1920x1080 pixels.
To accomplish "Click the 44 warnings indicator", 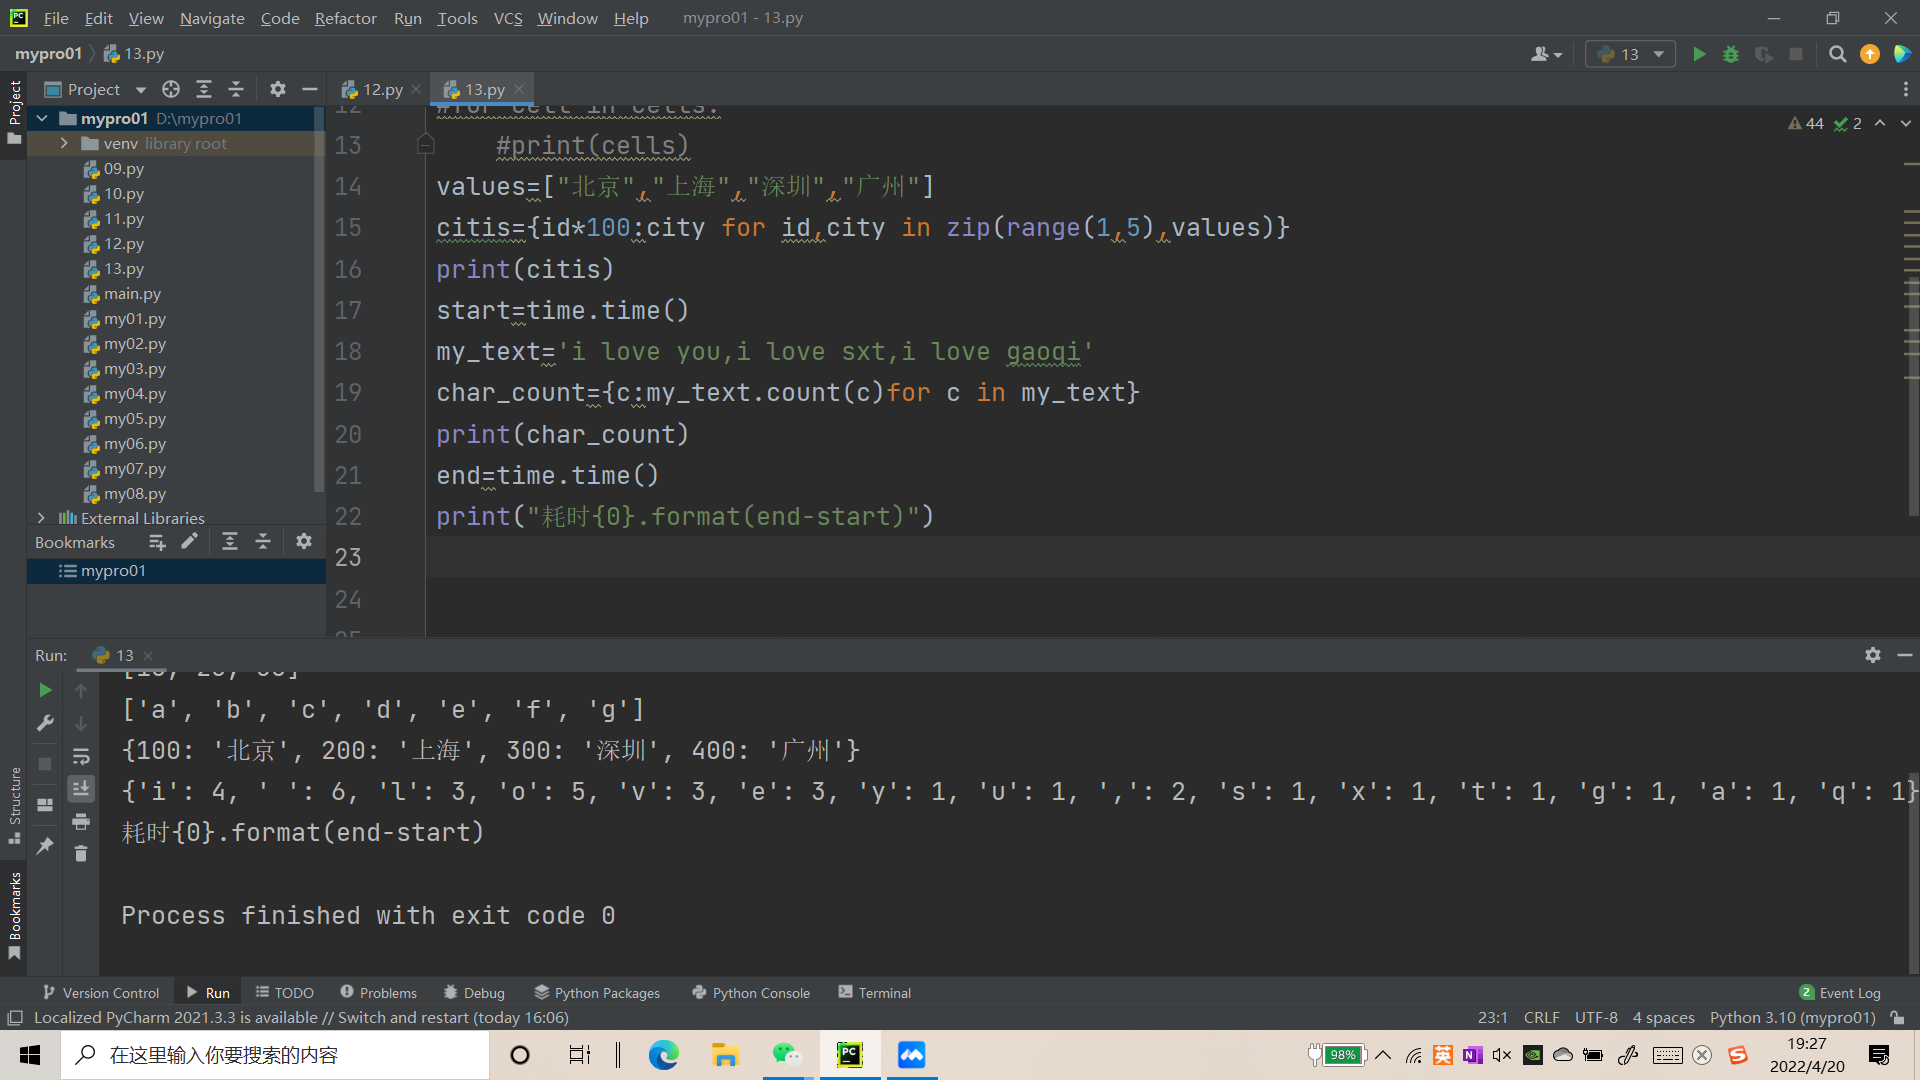I will click(1806, 123).
